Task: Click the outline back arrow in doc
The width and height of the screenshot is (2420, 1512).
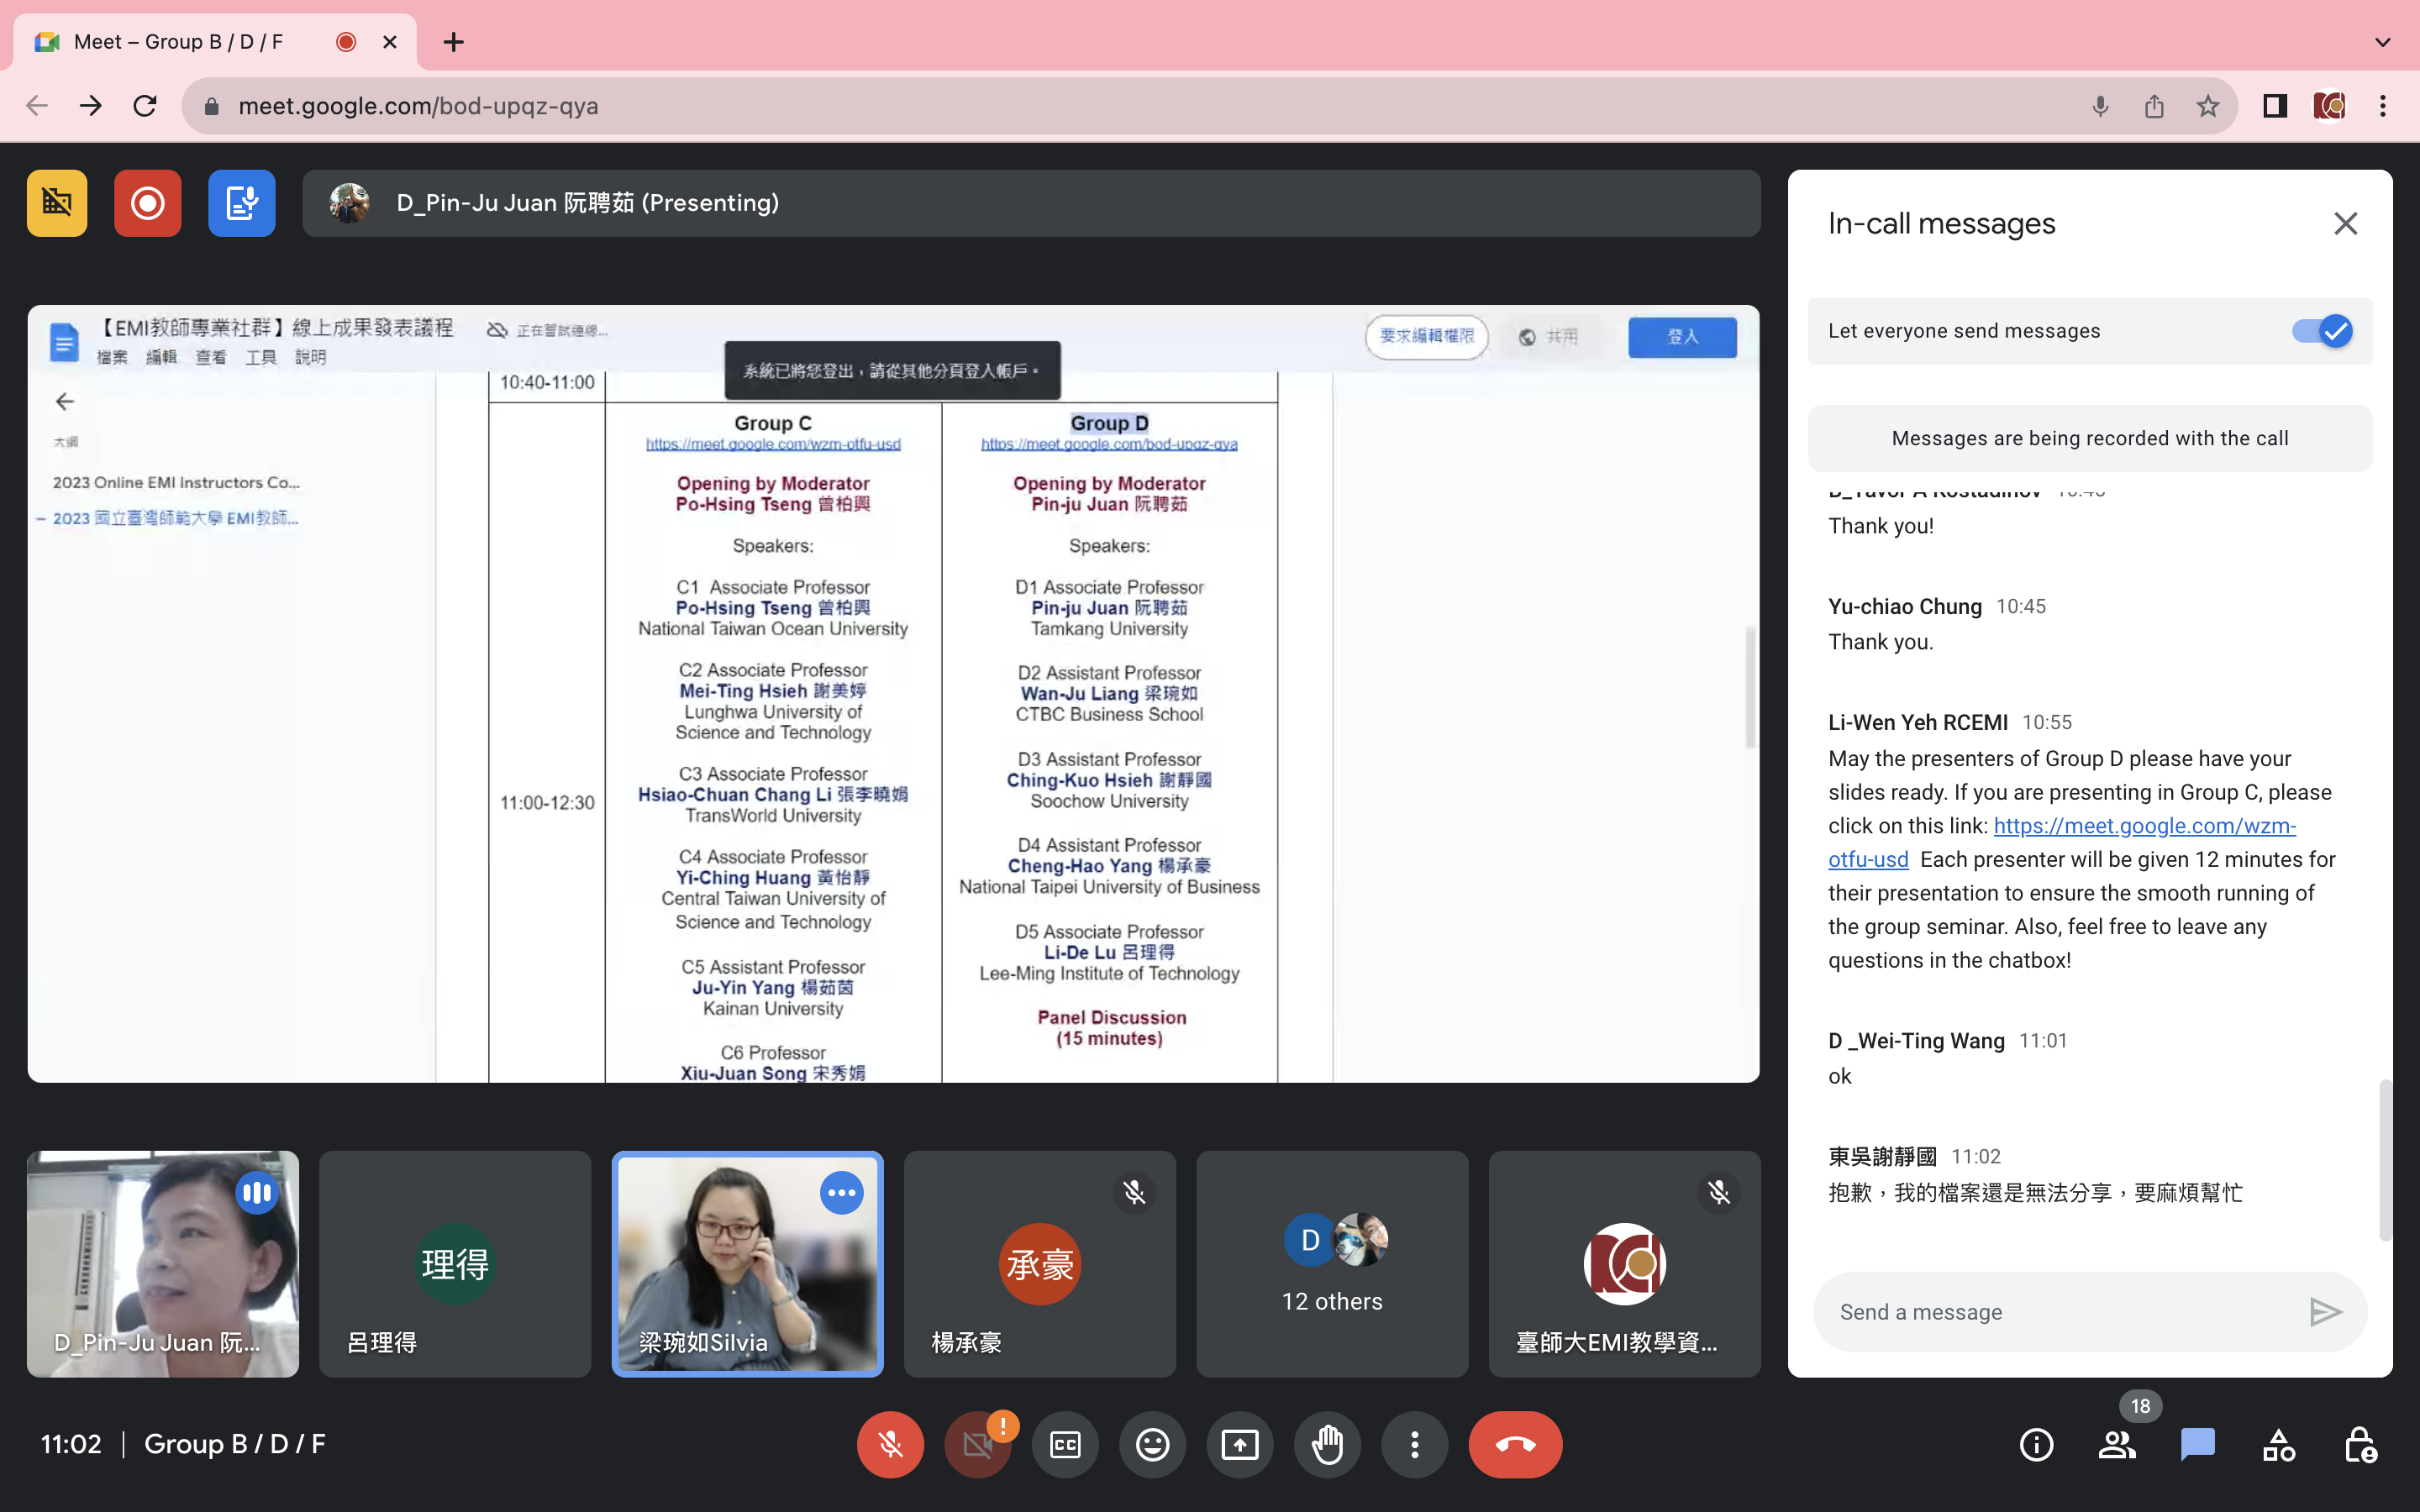Action: 65,402
